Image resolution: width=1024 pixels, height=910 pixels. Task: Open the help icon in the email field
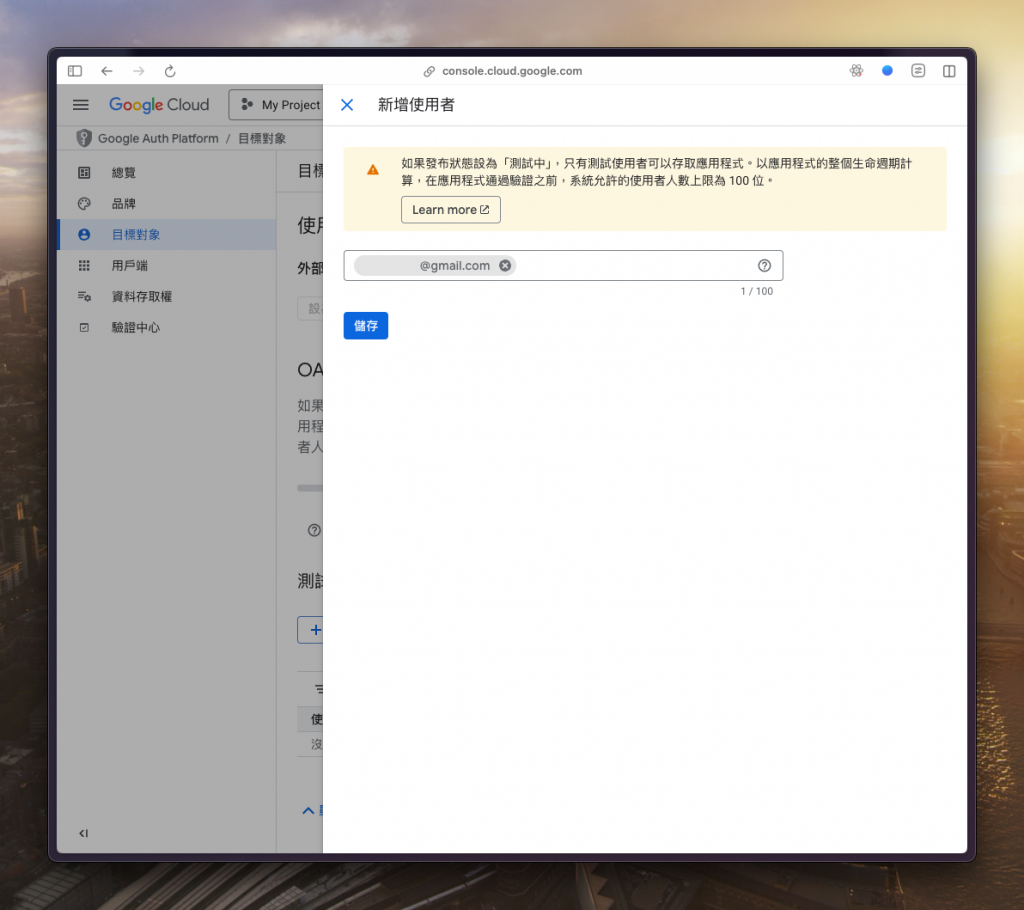pos(764,265)
